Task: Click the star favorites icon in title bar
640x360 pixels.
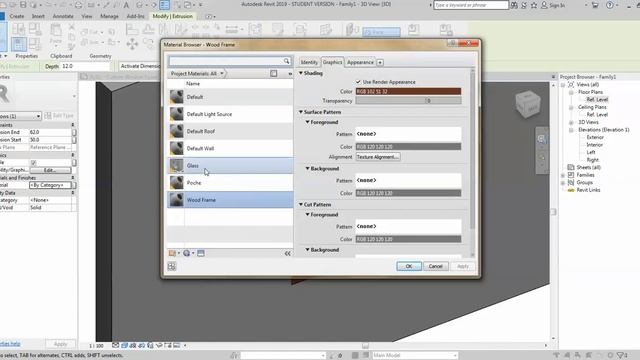Action: [534, 5]
